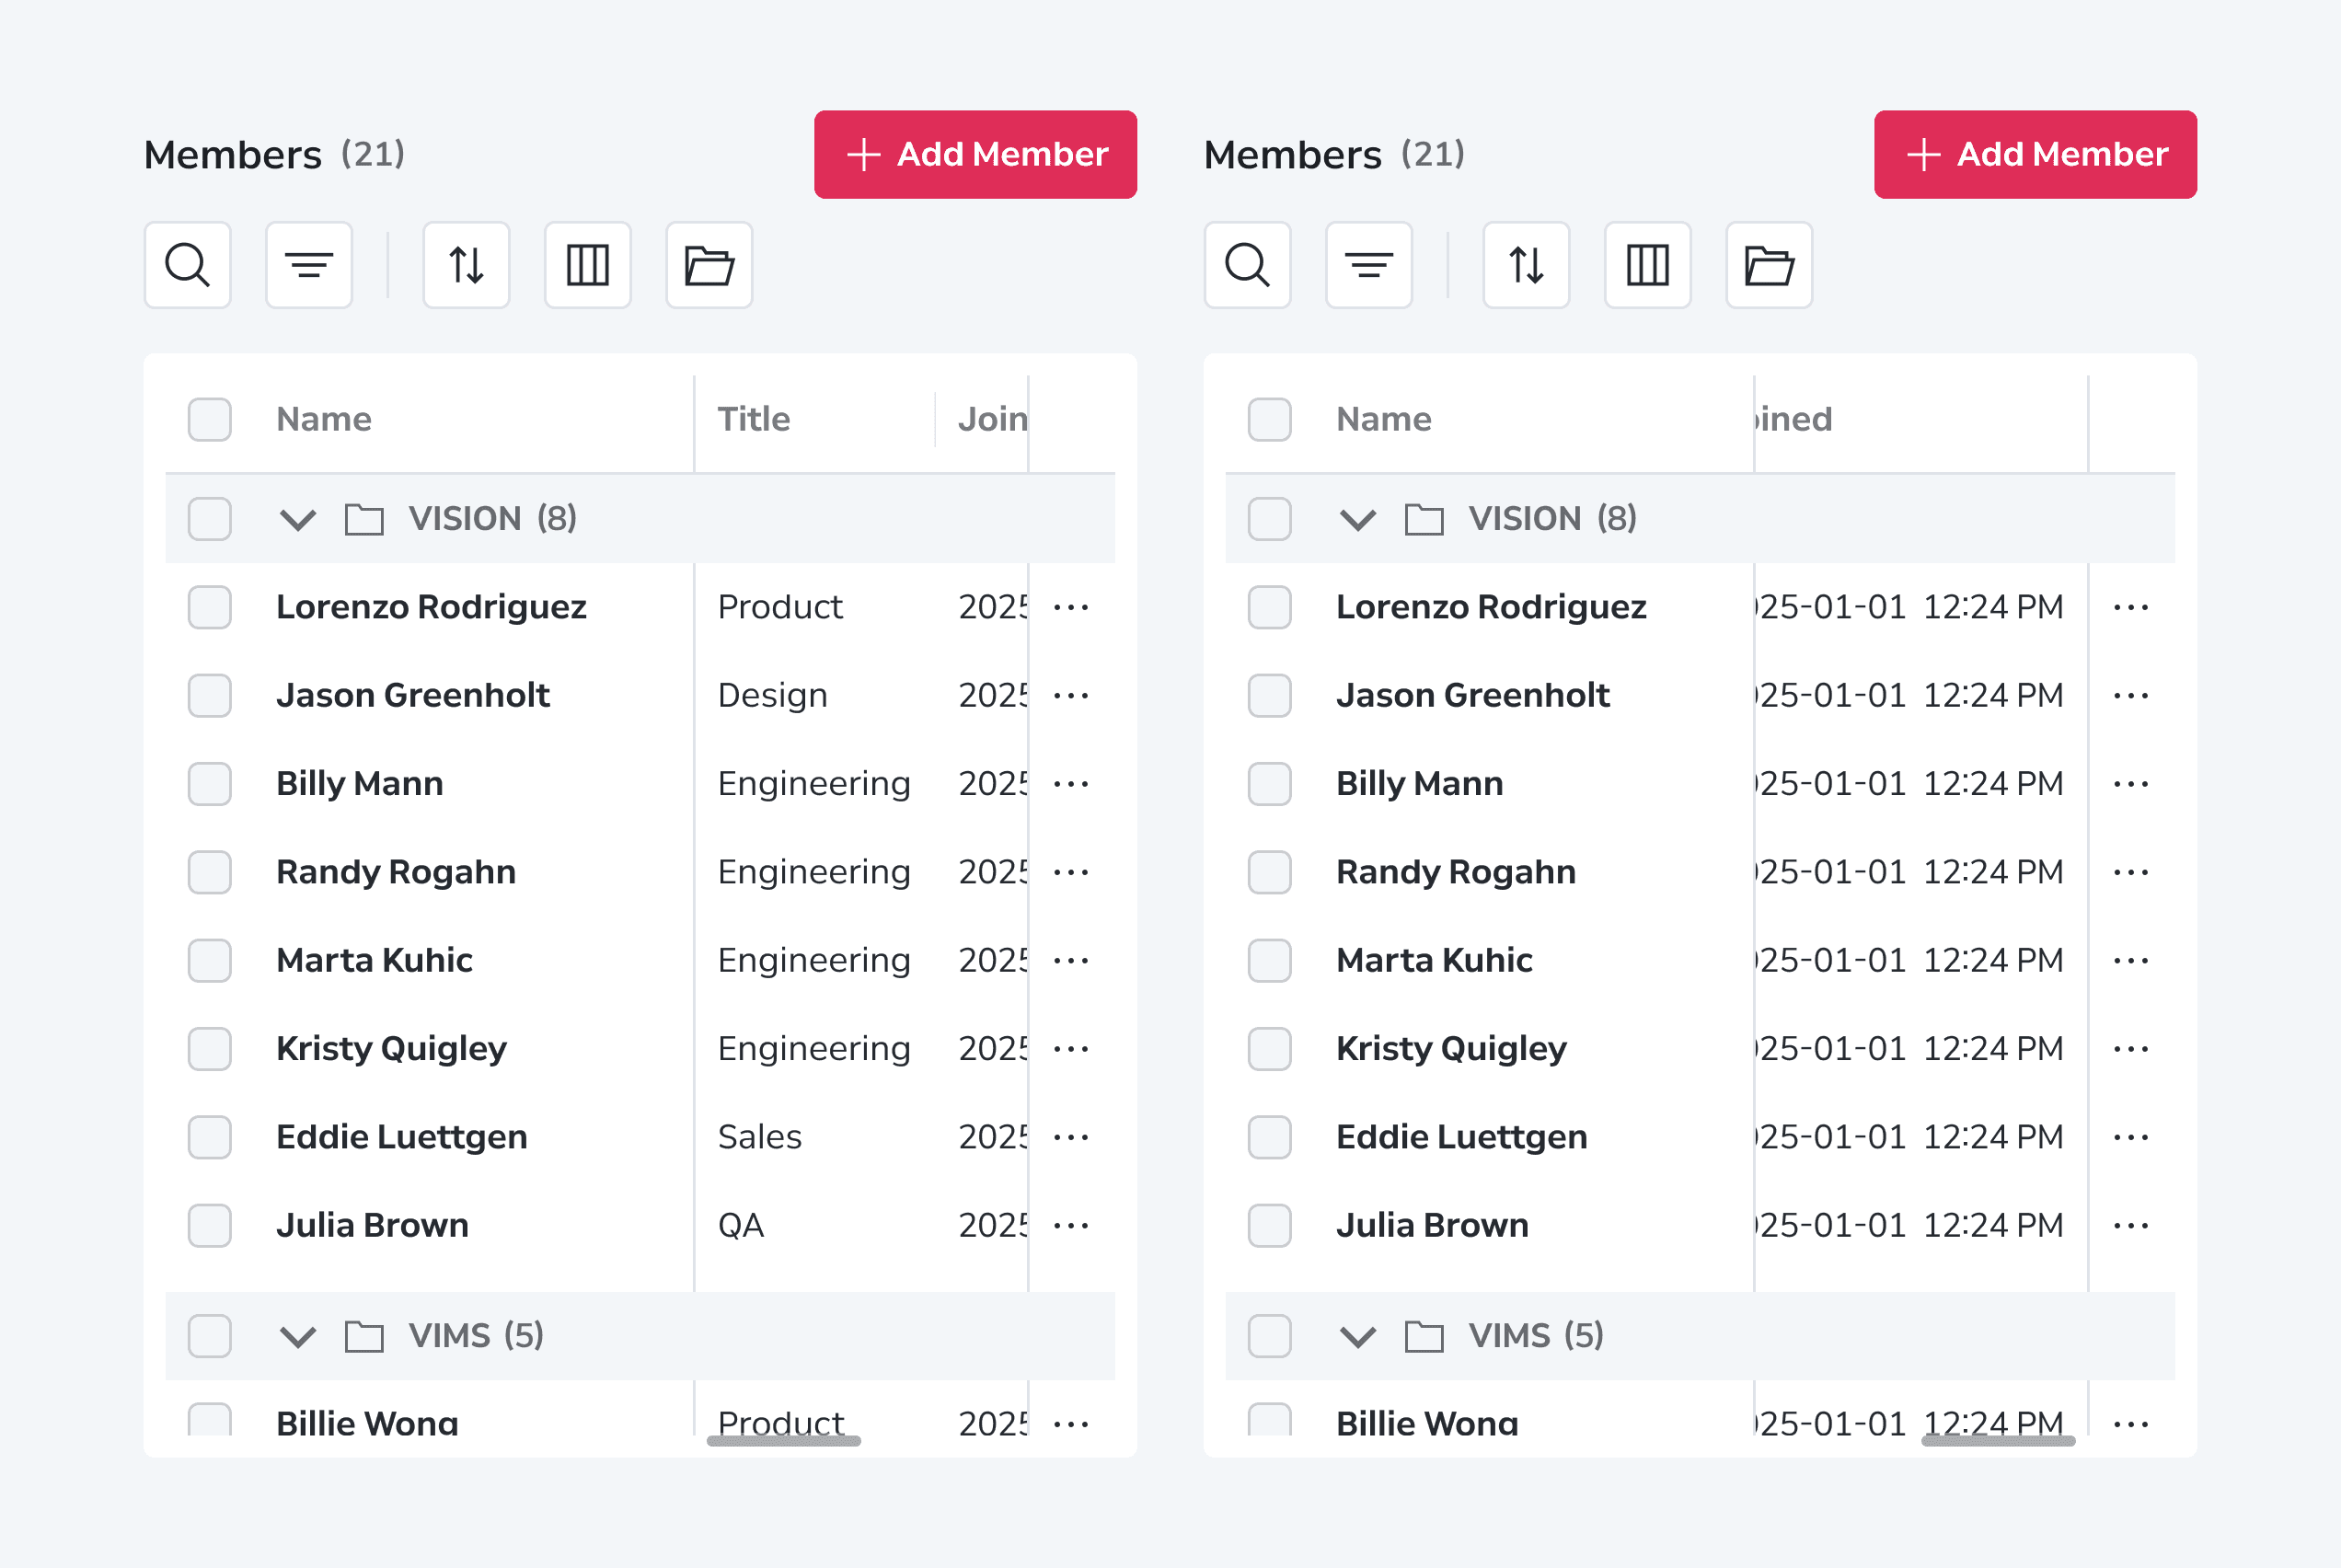Click Sales title cell for Eddie Luettgen
The height and width of the screenshot is (1568, 2341).
760,1137
